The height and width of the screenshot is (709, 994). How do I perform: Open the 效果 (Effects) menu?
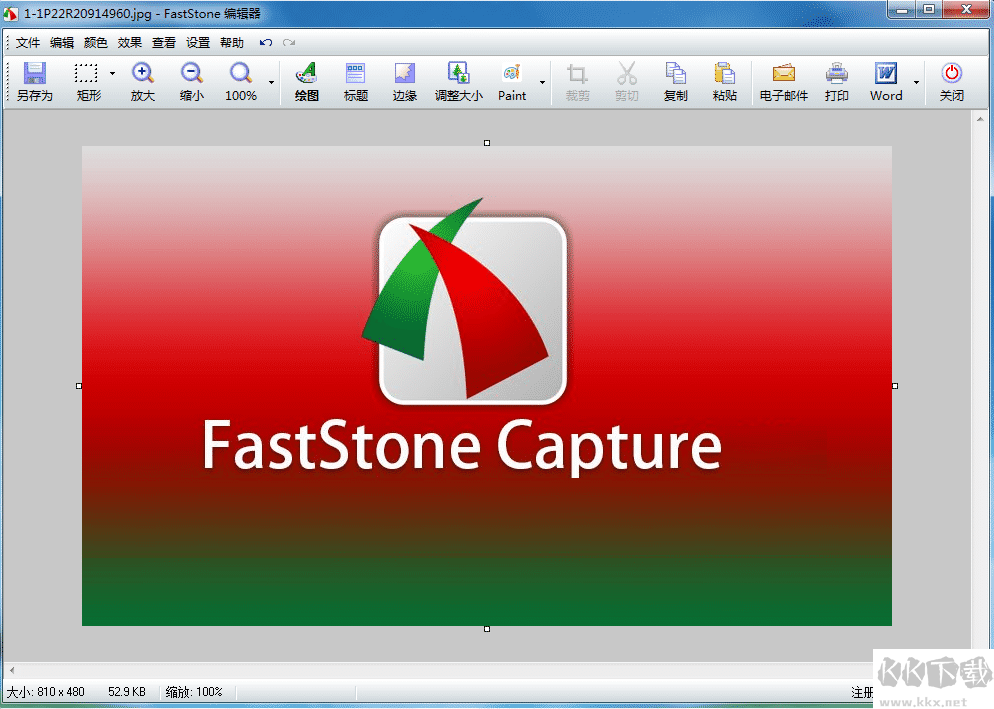129,42
